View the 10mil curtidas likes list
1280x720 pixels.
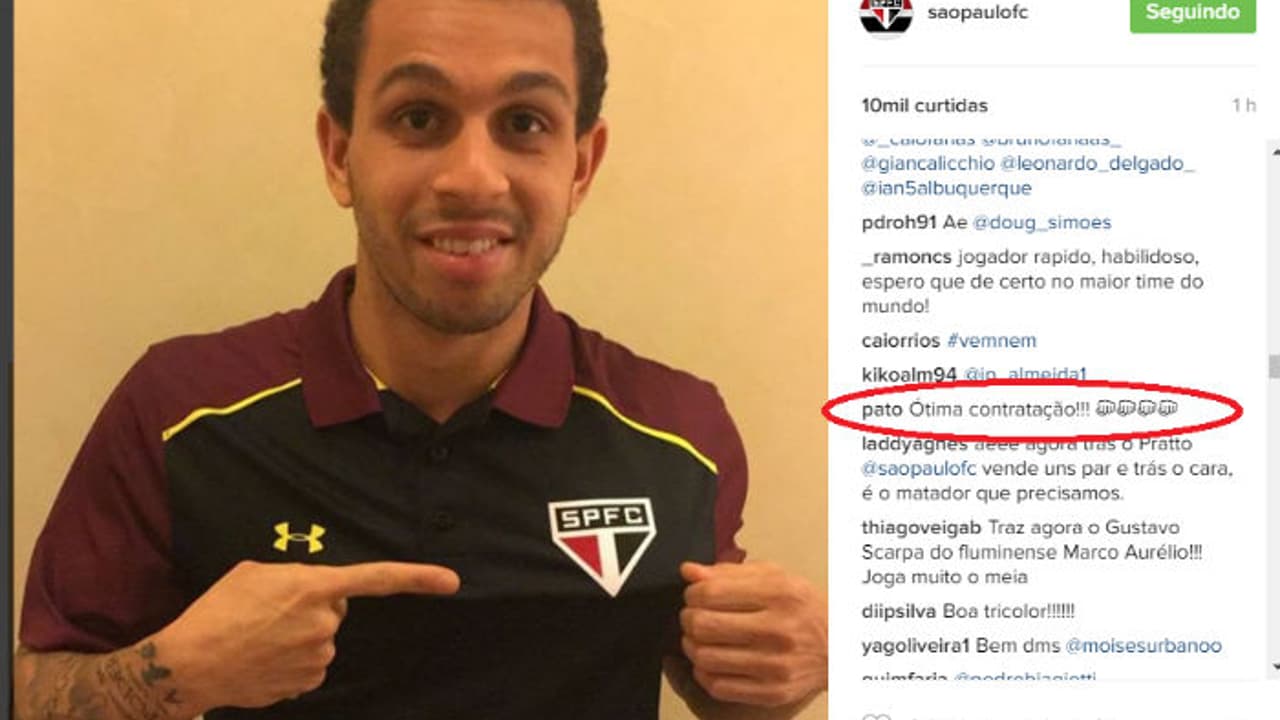tap(924, 105)
